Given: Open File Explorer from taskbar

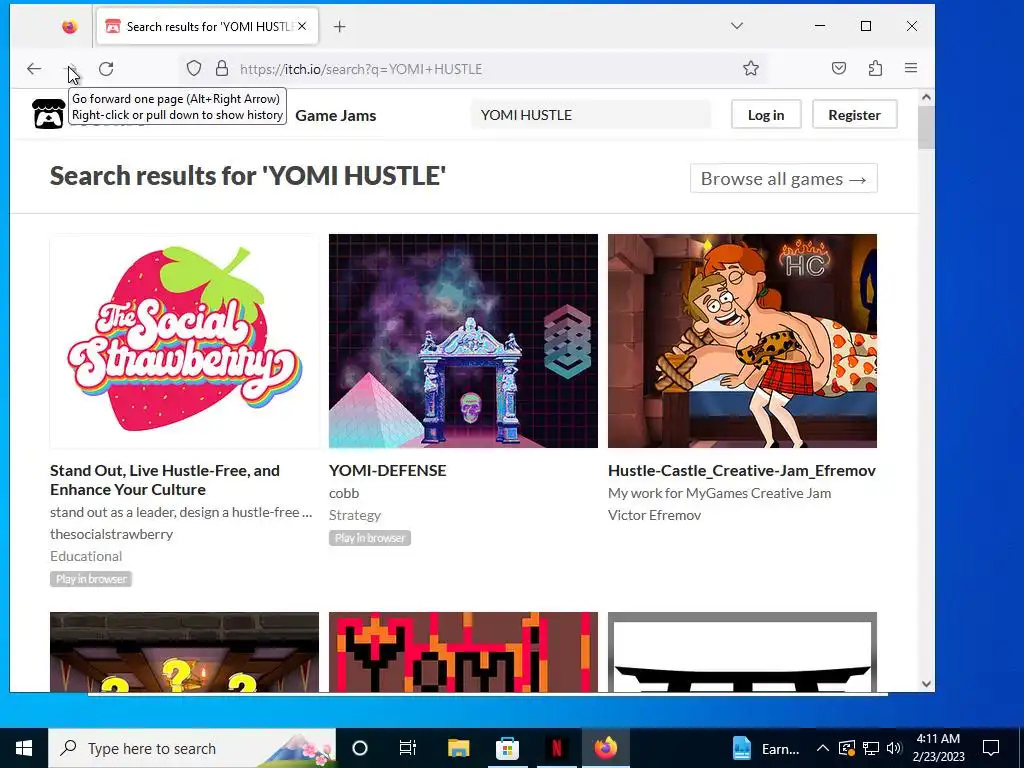Looking at the screenshot, I should [458, 748].
